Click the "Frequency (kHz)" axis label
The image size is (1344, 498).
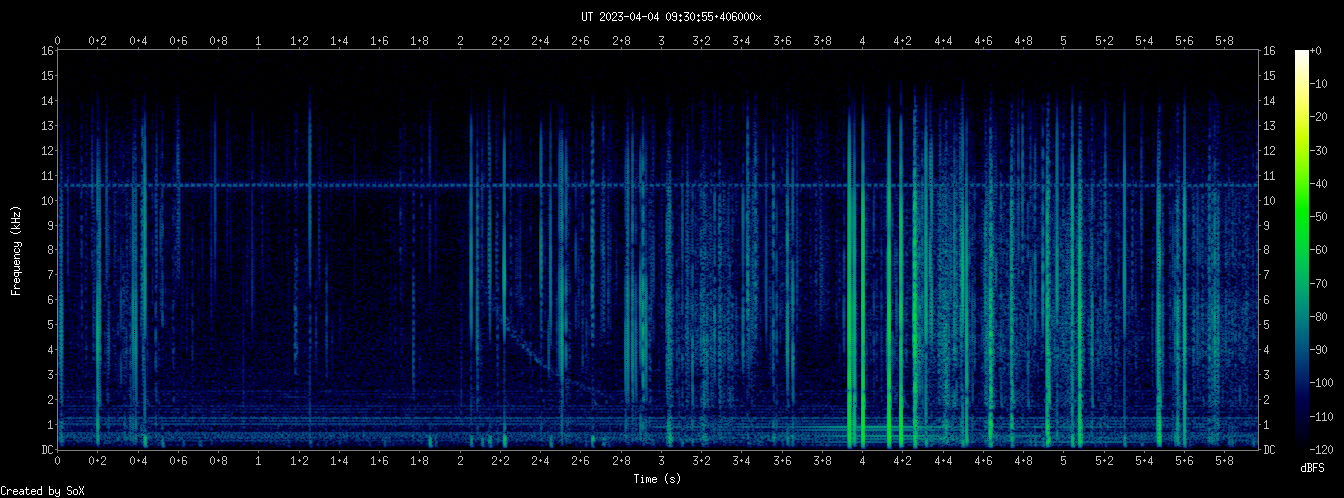tap(16, 250)
